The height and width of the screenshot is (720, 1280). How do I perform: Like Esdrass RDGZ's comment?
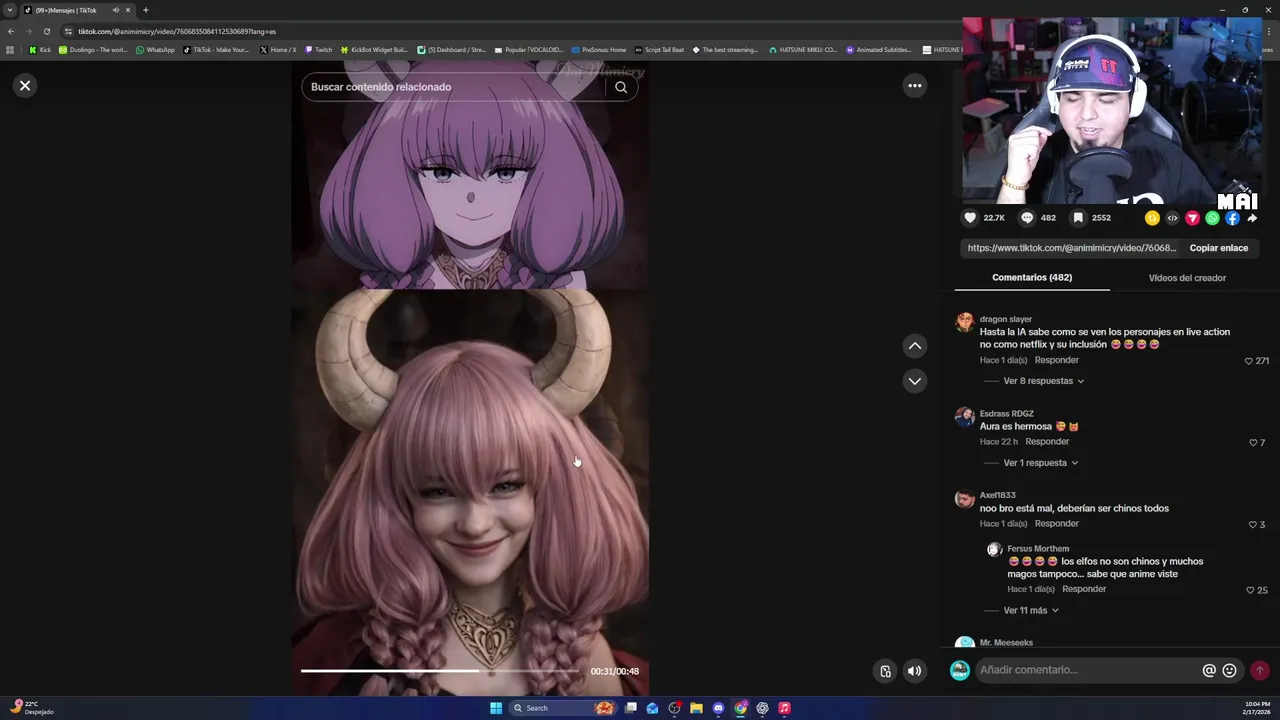(x=1253, y=443)
